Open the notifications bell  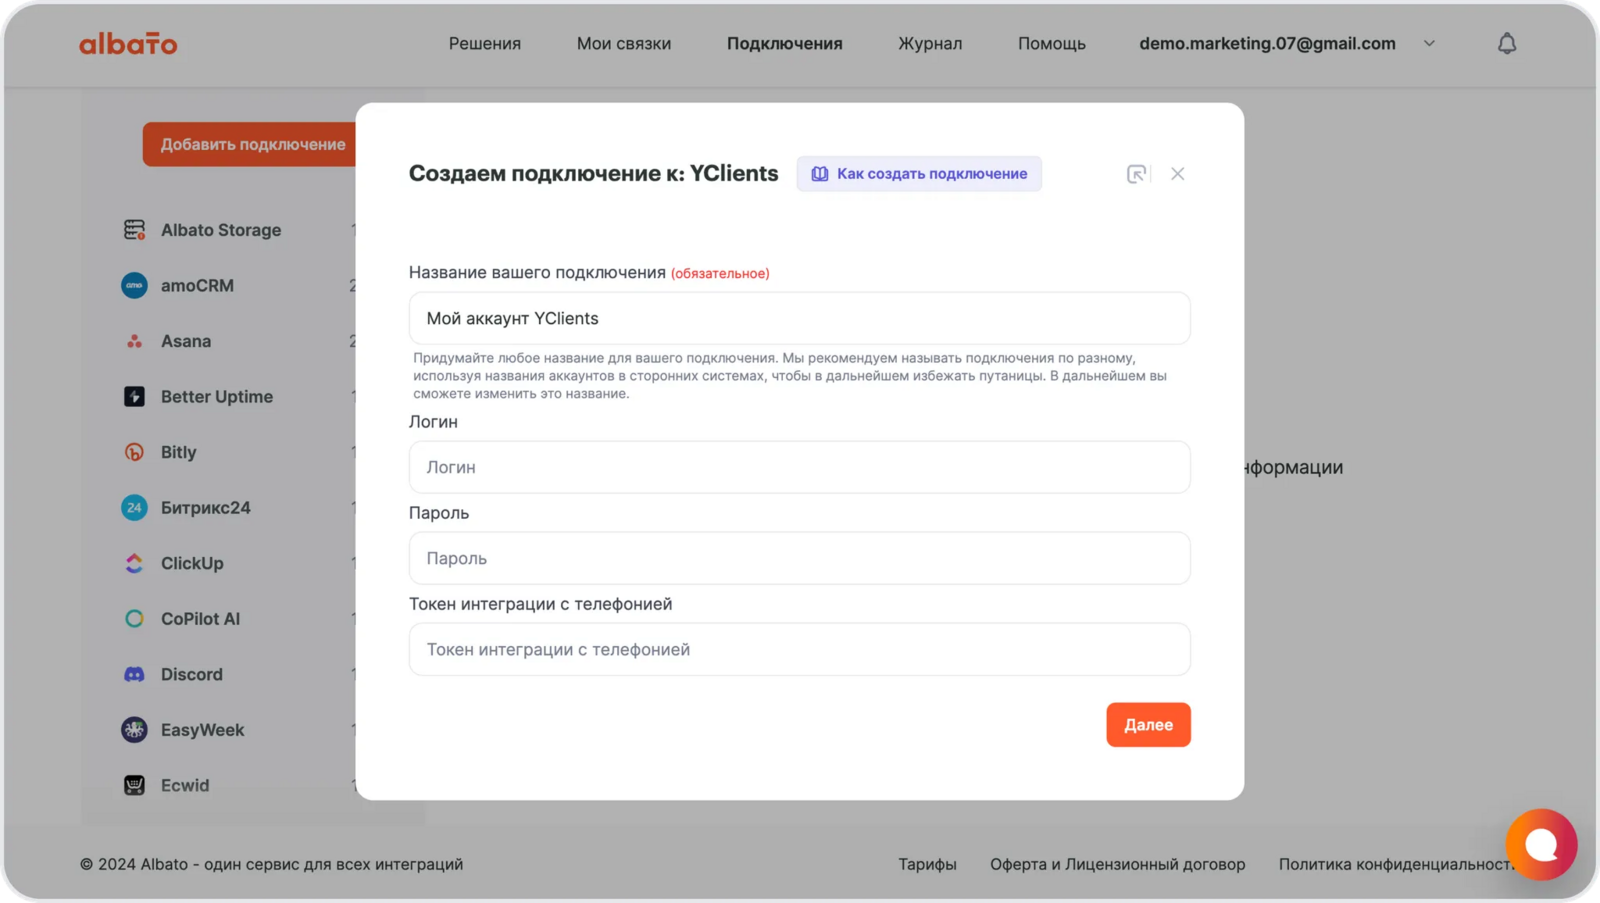point(1506,44)
